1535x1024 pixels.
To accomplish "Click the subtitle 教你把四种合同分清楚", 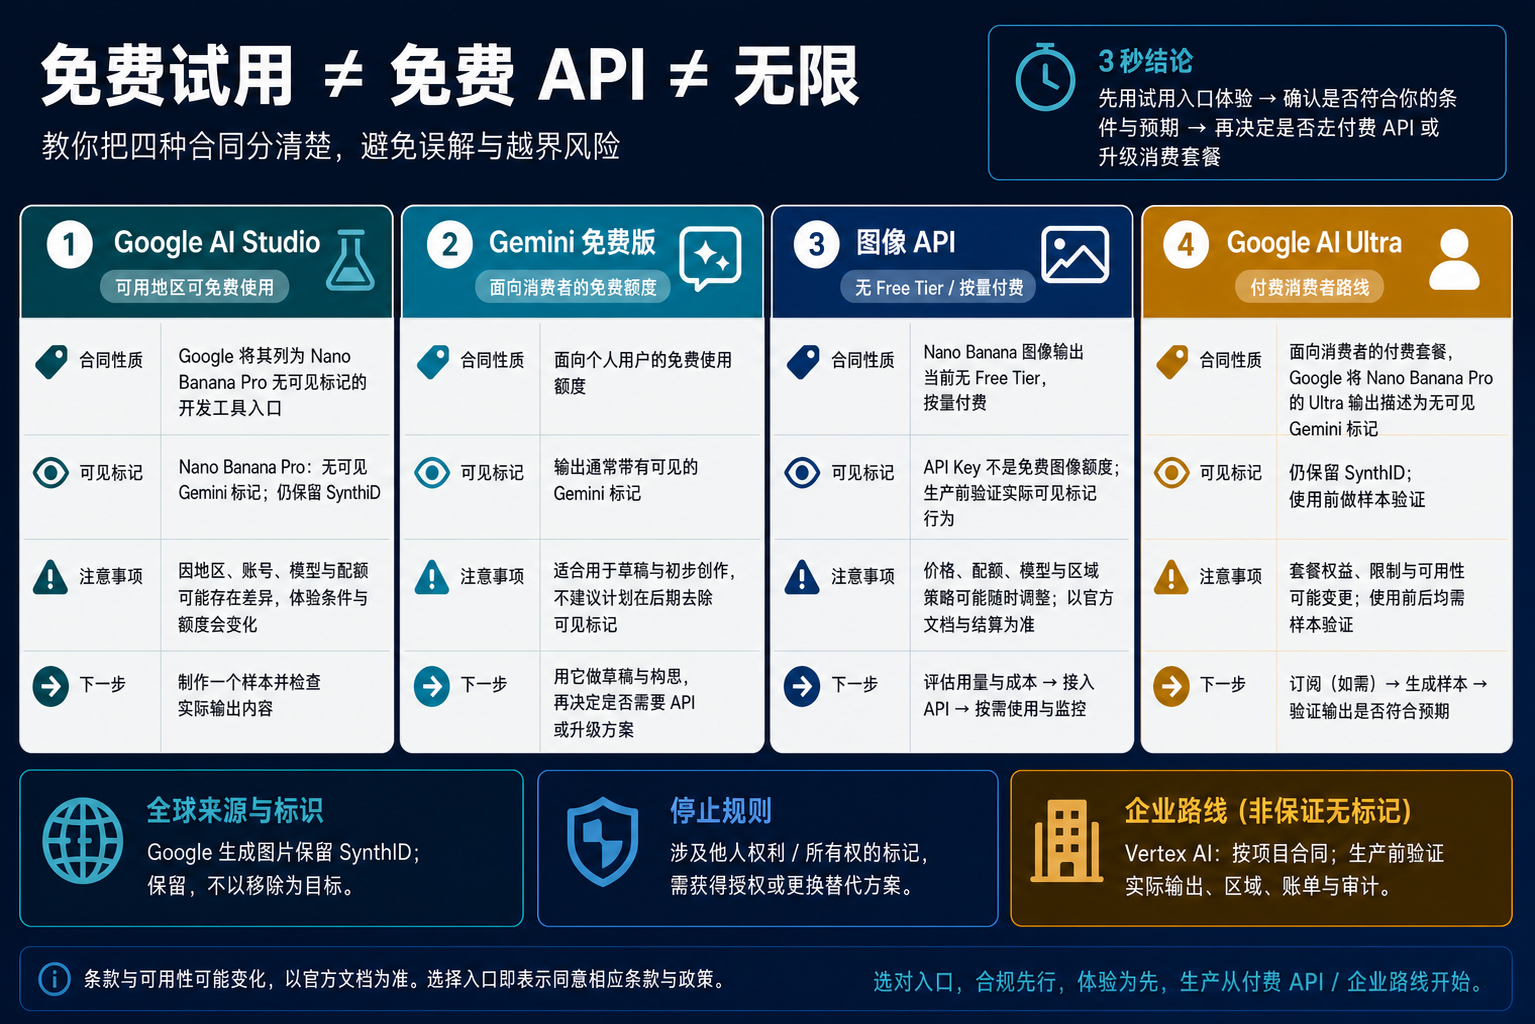I will [x=331, y=147].
